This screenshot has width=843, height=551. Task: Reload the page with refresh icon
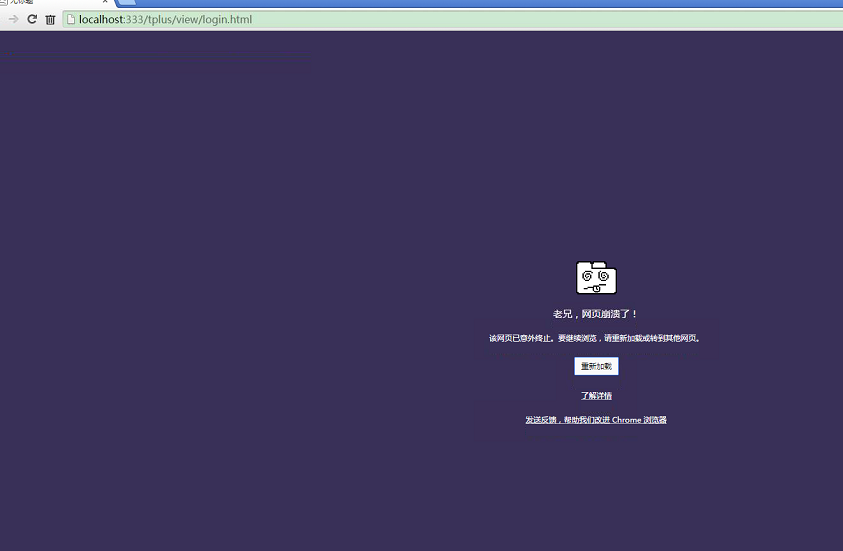(x=32, y=19)
